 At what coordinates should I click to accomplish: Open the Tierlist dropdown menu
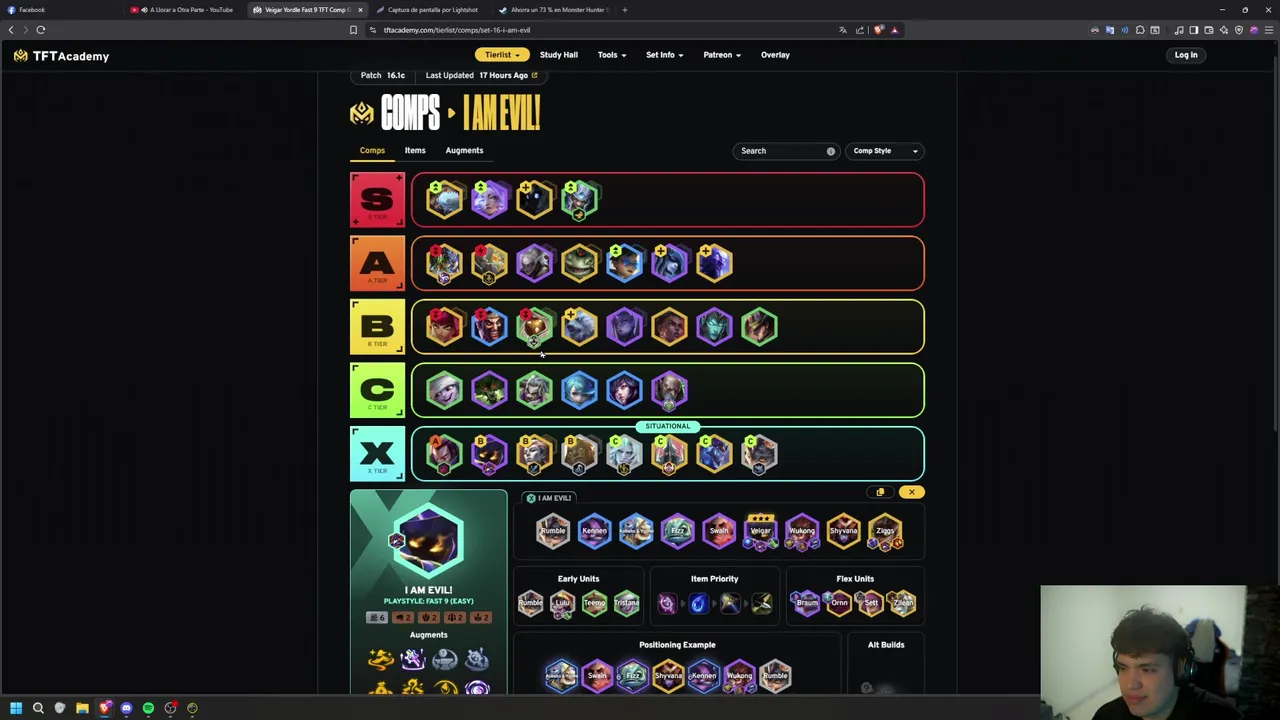coord(501,55)
